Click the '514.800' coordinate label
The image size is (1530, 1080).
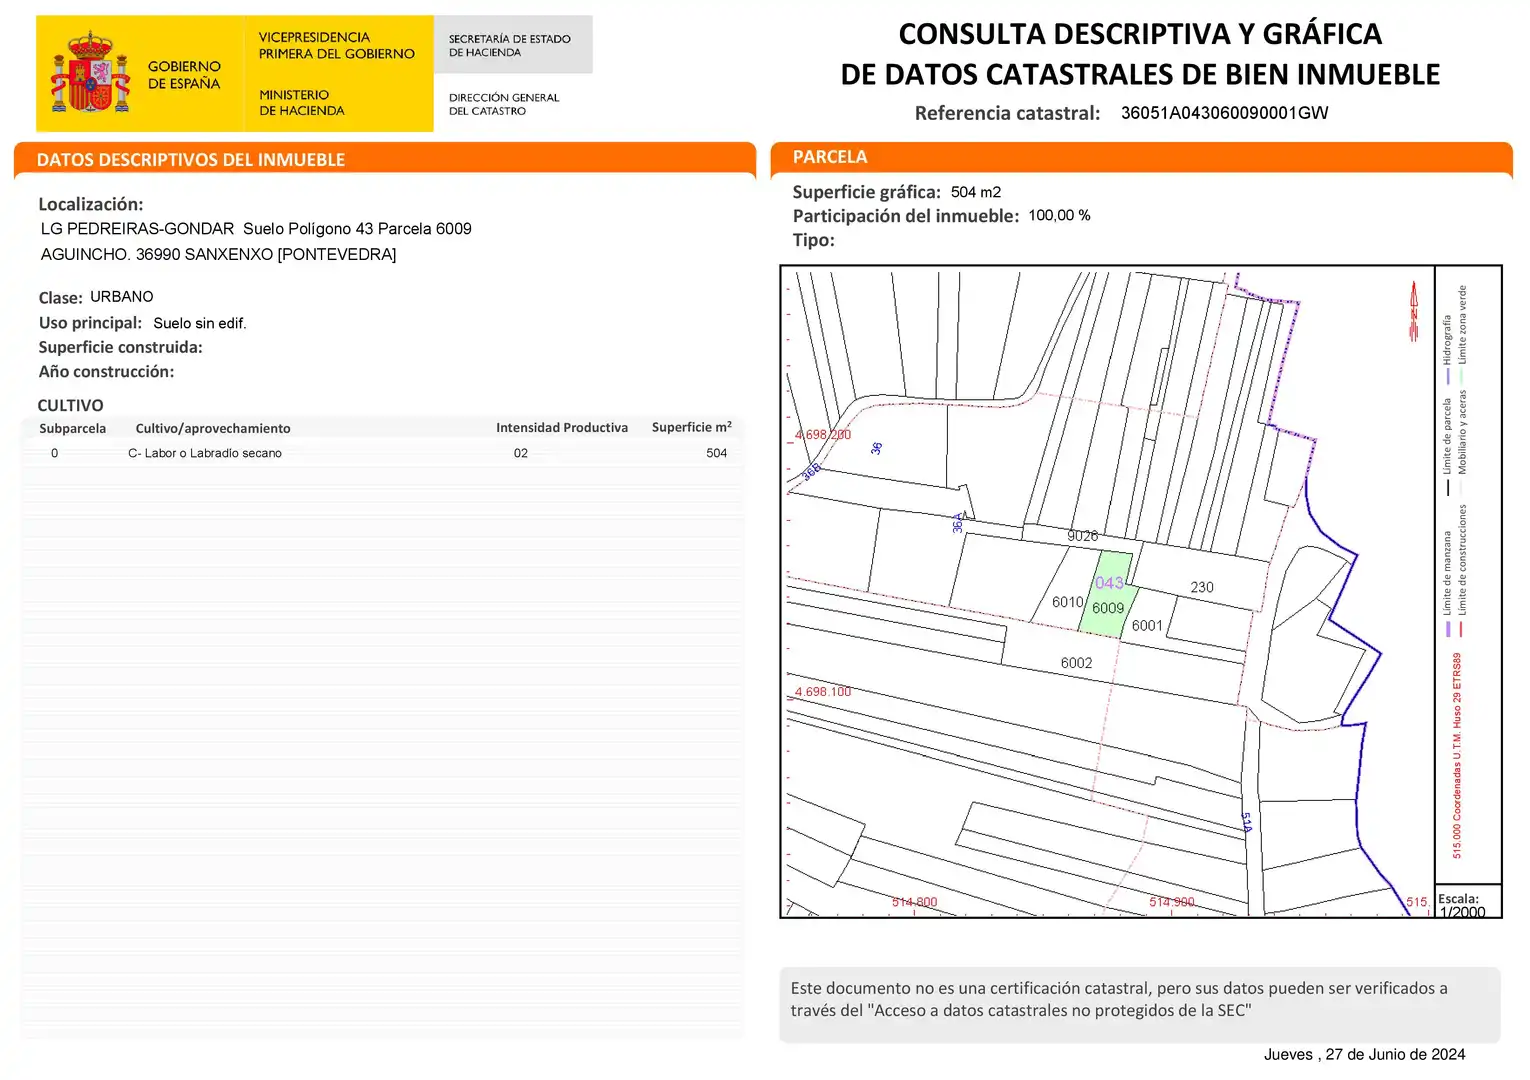click(915, 902)
